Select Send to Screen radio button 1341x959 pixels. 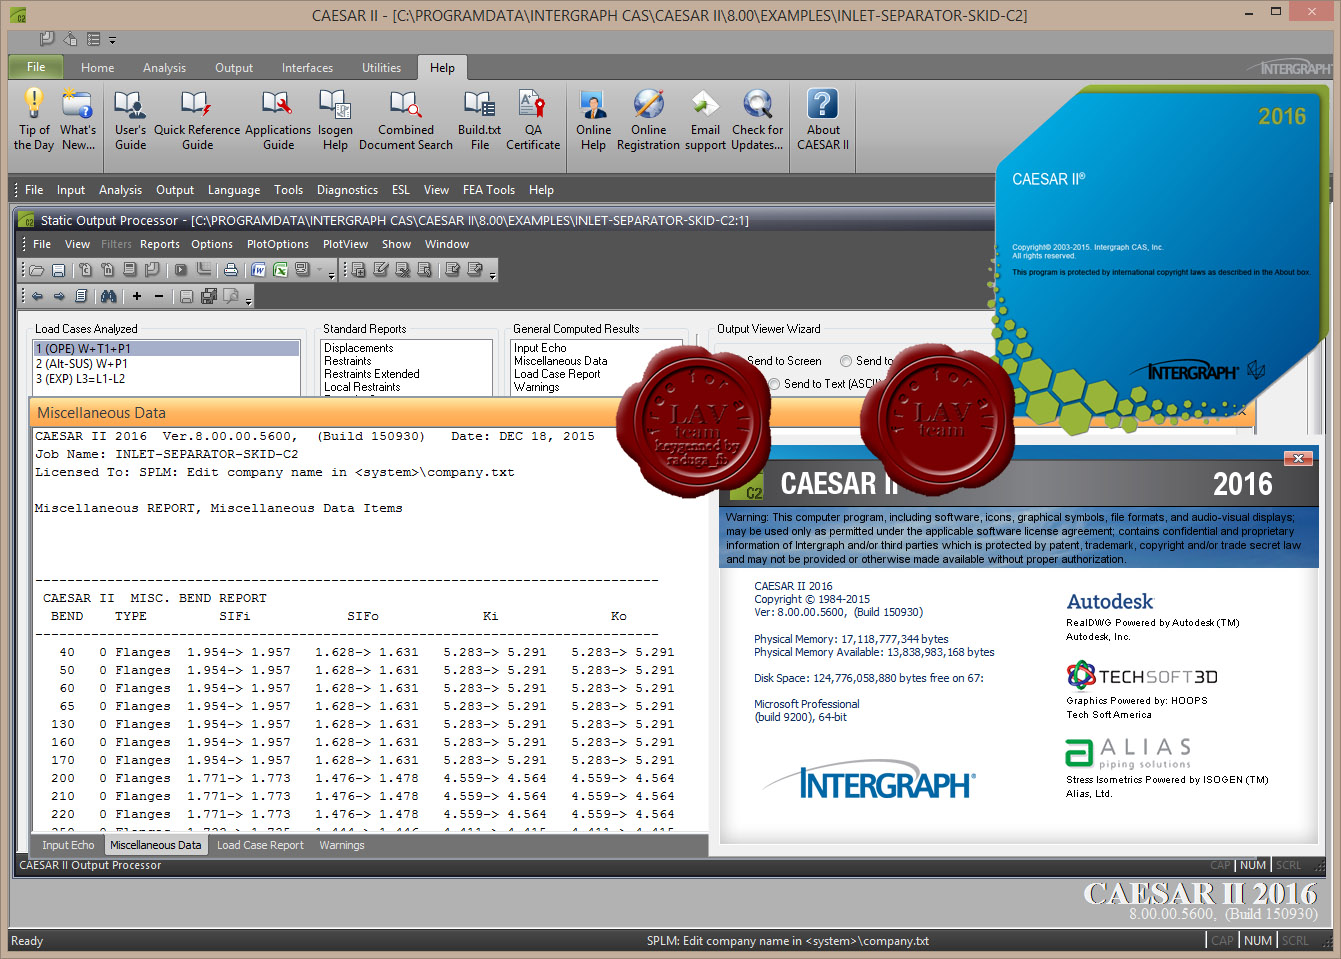(x=785, y=361)
